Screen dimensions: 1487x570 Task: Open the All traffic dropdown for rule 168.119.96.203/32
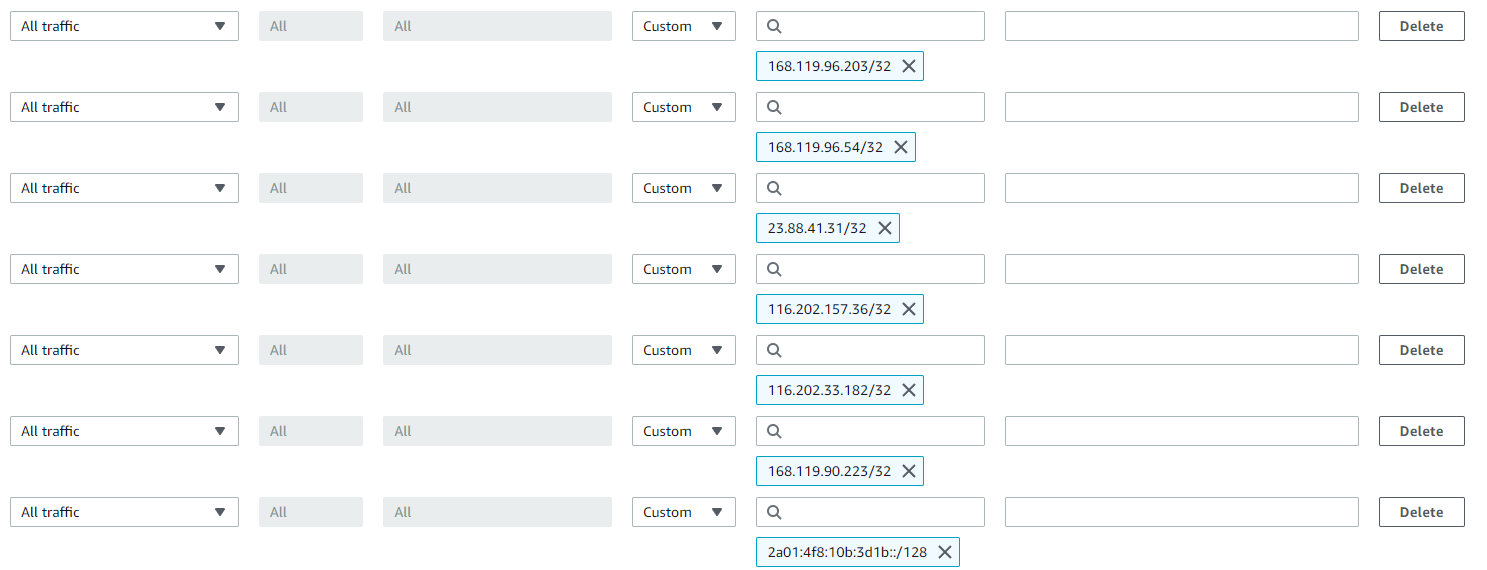124,26
